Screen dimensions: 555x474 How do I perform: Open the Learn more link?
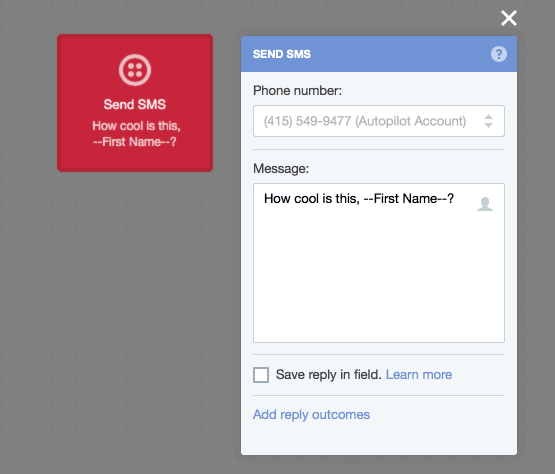(419, 375)
